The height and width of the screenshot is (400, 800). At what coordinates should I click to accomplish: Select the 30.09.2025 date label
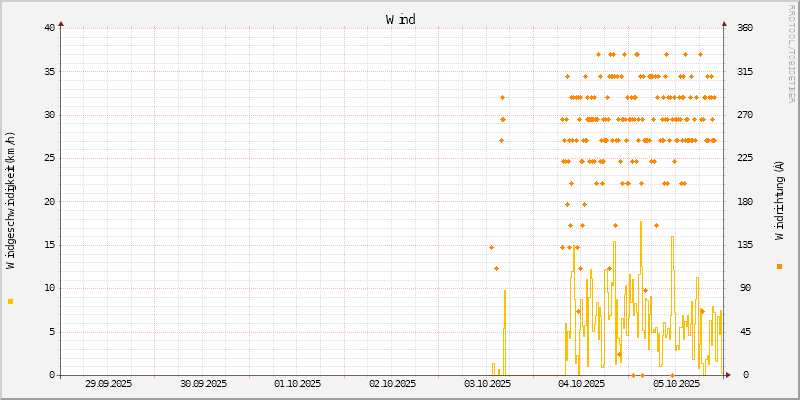203,383
